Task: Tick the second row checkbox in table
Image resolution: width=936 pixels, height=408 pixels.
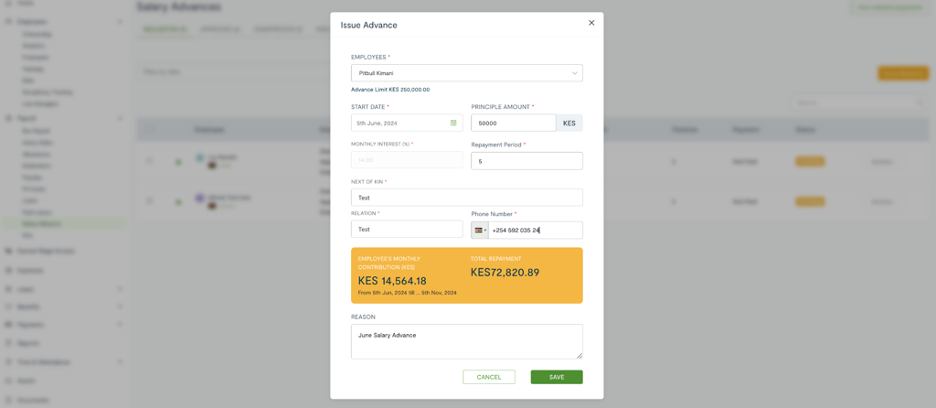Action: [x=150, y=201]
